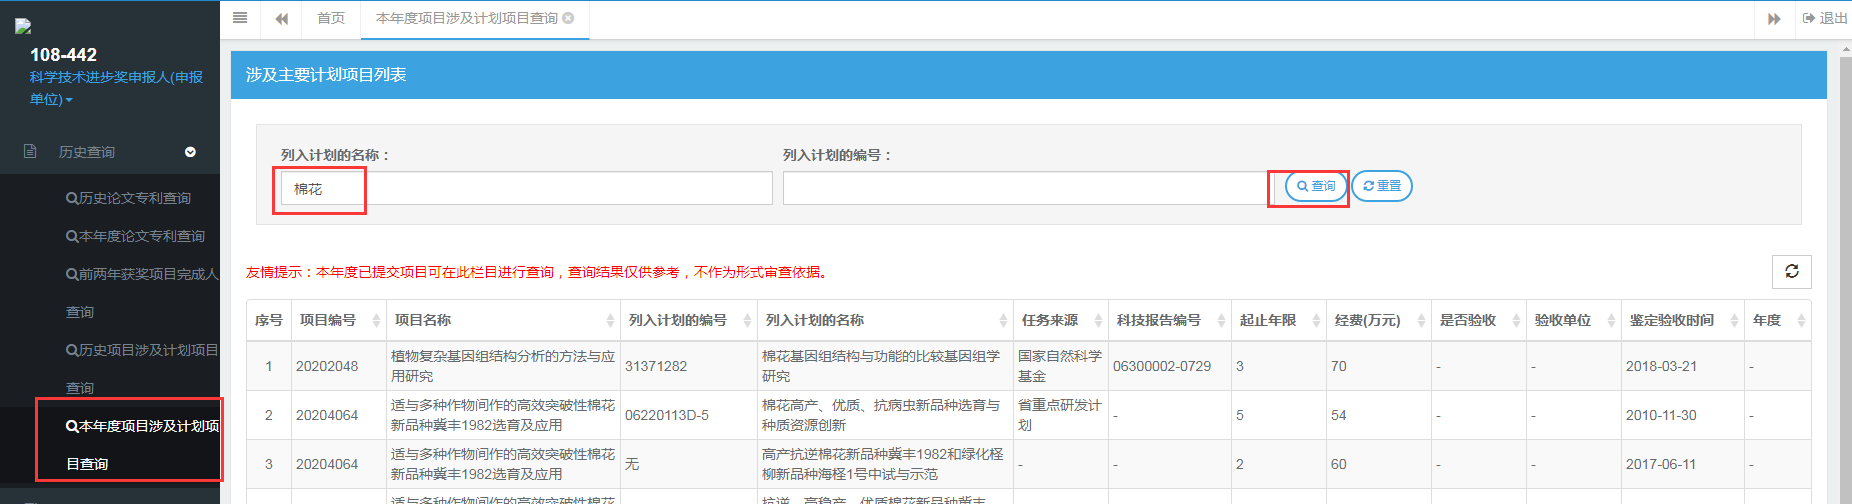Open 本年度论文专利查询 in sidebar
1852x504 pixels.
[135, 236]
